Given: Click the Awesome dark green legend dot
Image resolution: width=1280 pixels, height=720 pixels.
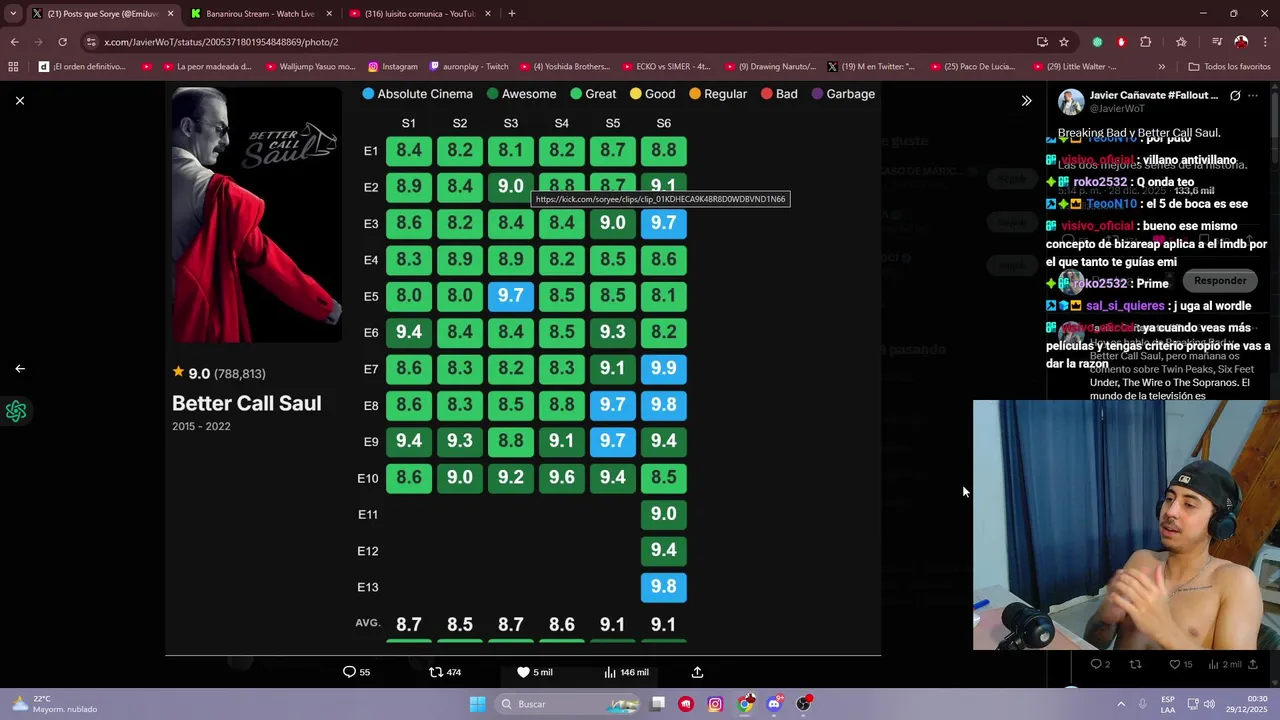Looking at the screenshot, I should pos(492,94).
